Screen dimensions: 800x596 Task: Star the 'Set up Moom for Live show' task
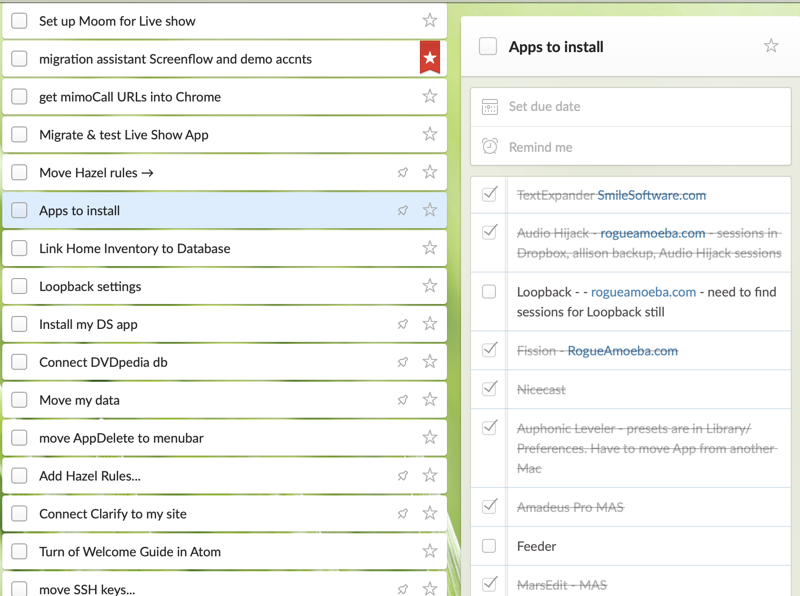pyautogui.click(x=429, y=20)
